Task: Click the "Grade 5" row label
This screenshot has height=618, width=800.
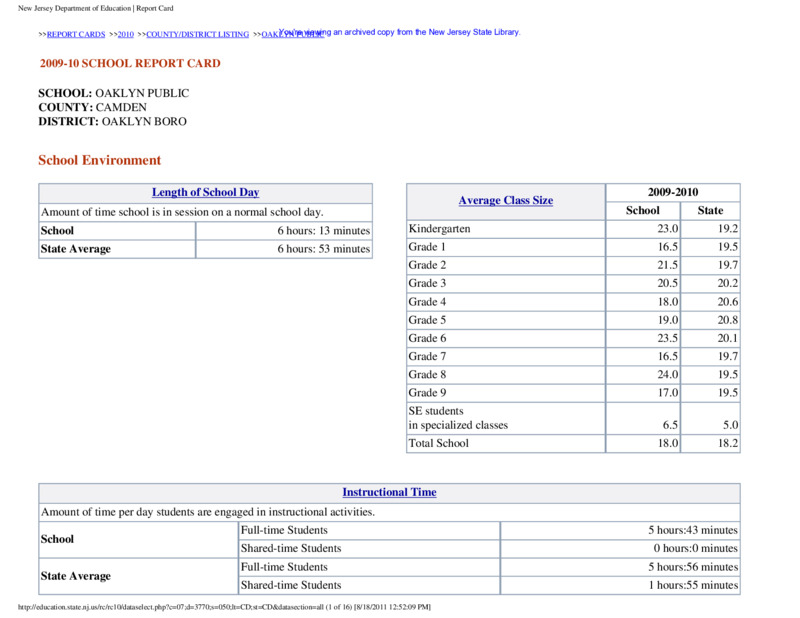Action: 427,320
